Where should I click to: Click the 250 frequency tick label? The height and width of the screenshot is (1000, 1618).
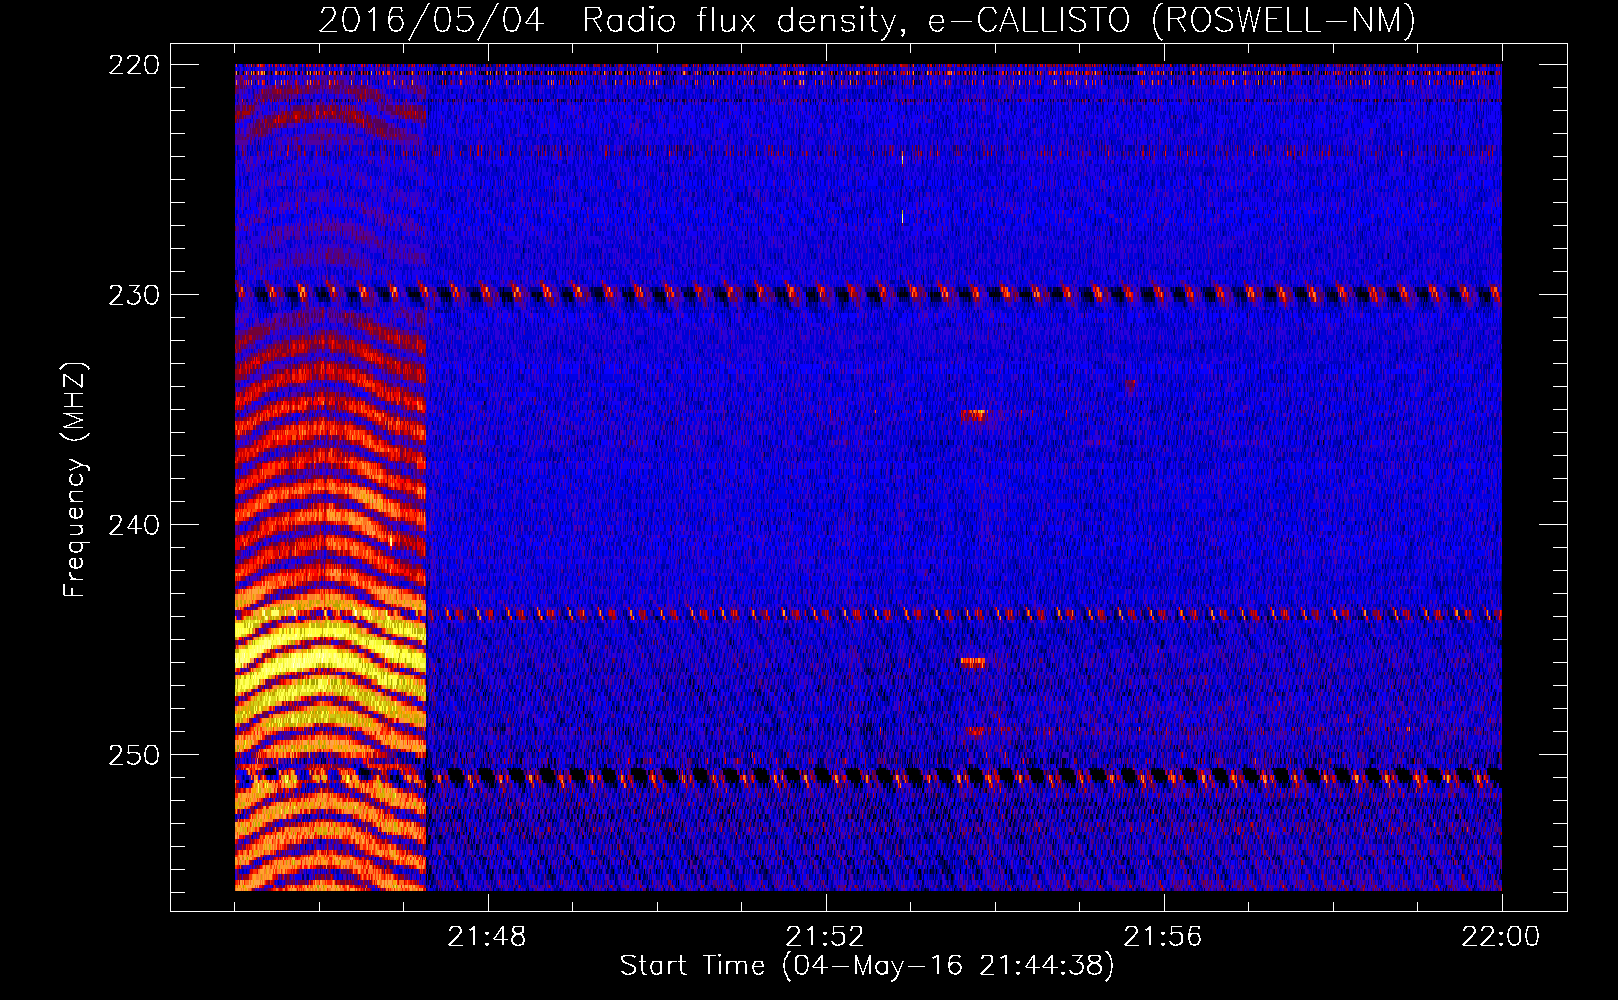click(x=134, y=755)
